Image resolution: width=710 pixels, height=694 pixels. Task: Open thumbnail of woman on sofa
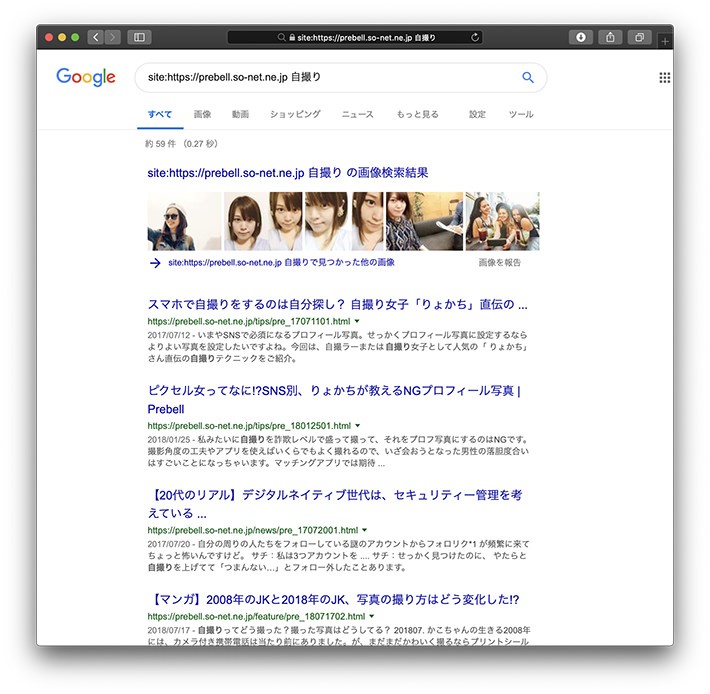pyautogui.click(x=424, y=221)
